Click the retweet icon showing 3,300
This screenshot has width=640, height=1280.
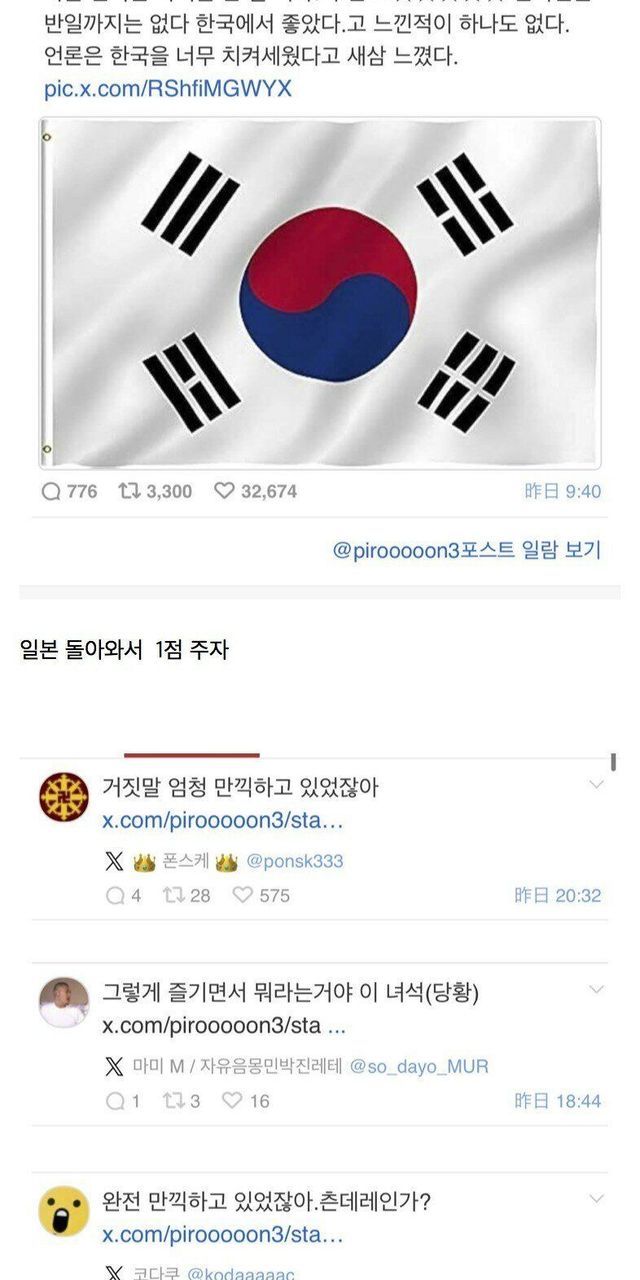click(130, 491)
